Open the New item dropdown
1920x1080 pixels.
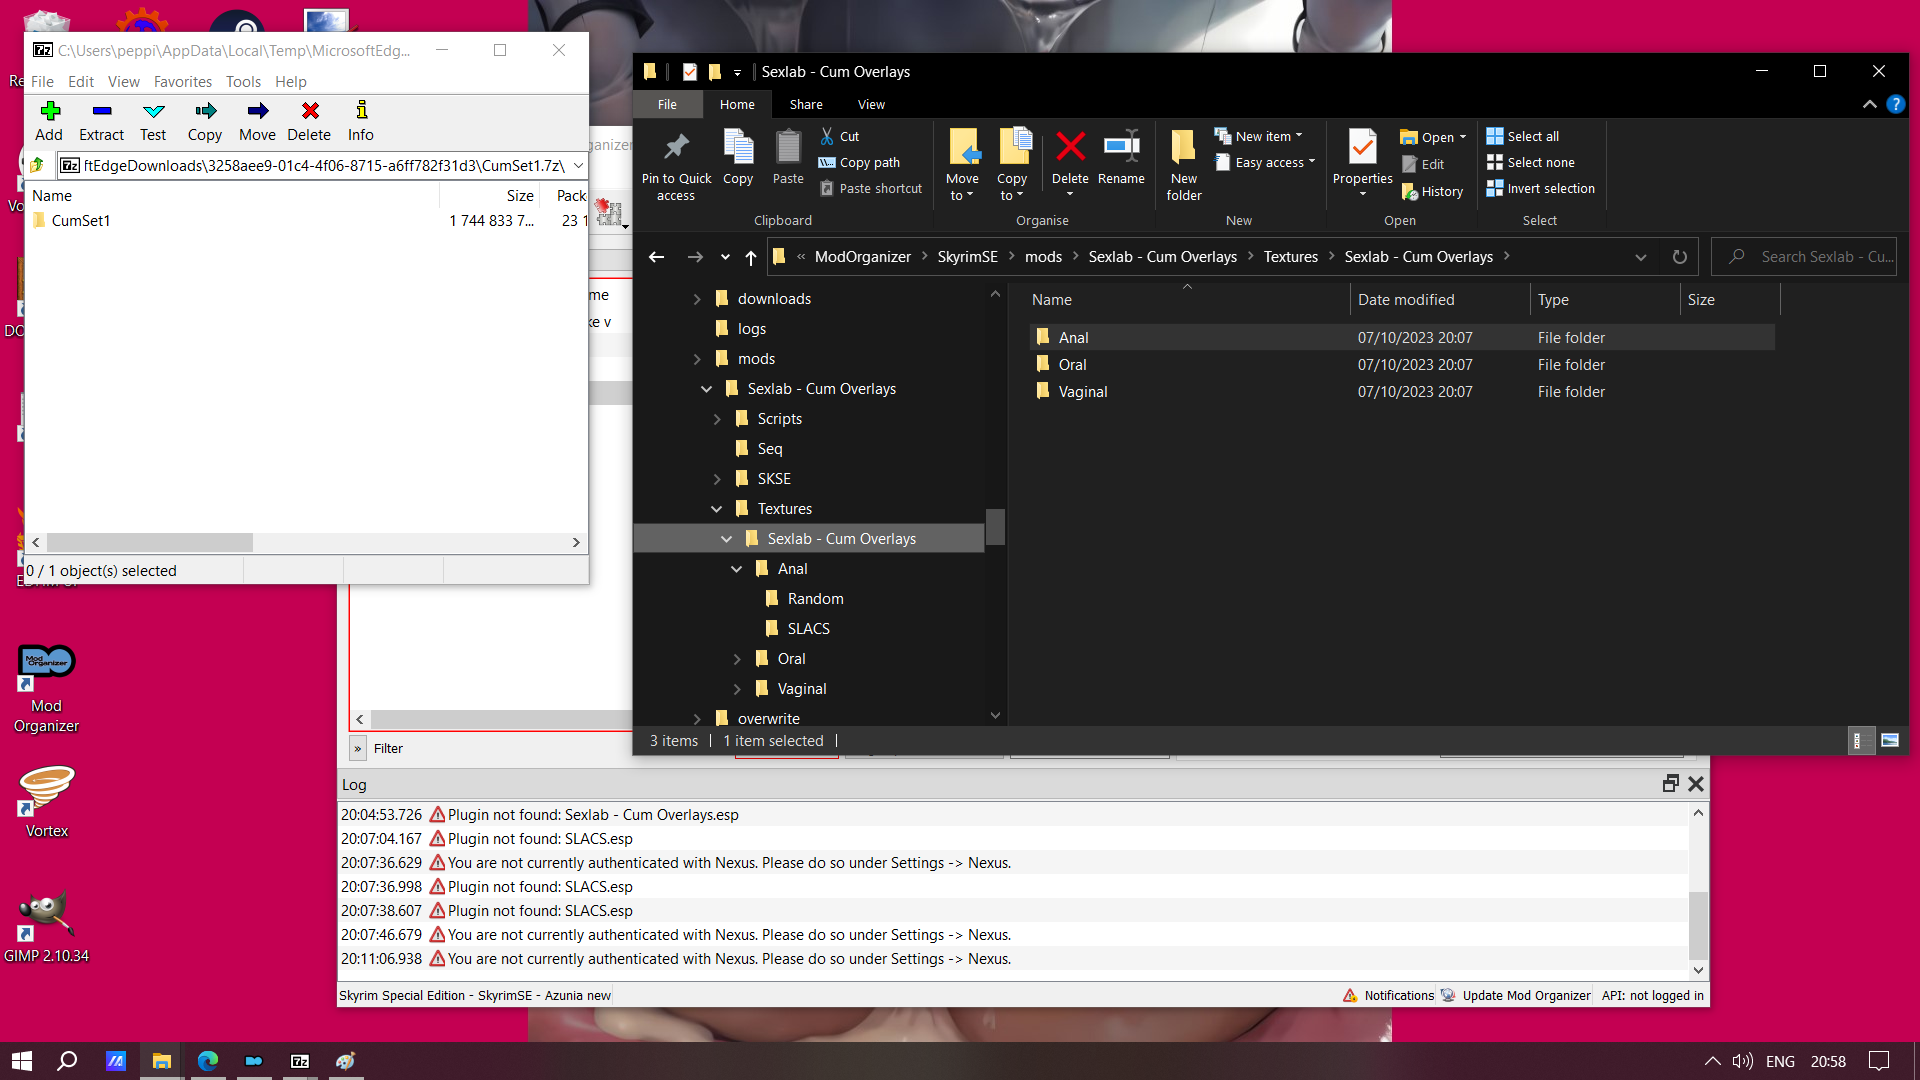tap(1259, 136)
